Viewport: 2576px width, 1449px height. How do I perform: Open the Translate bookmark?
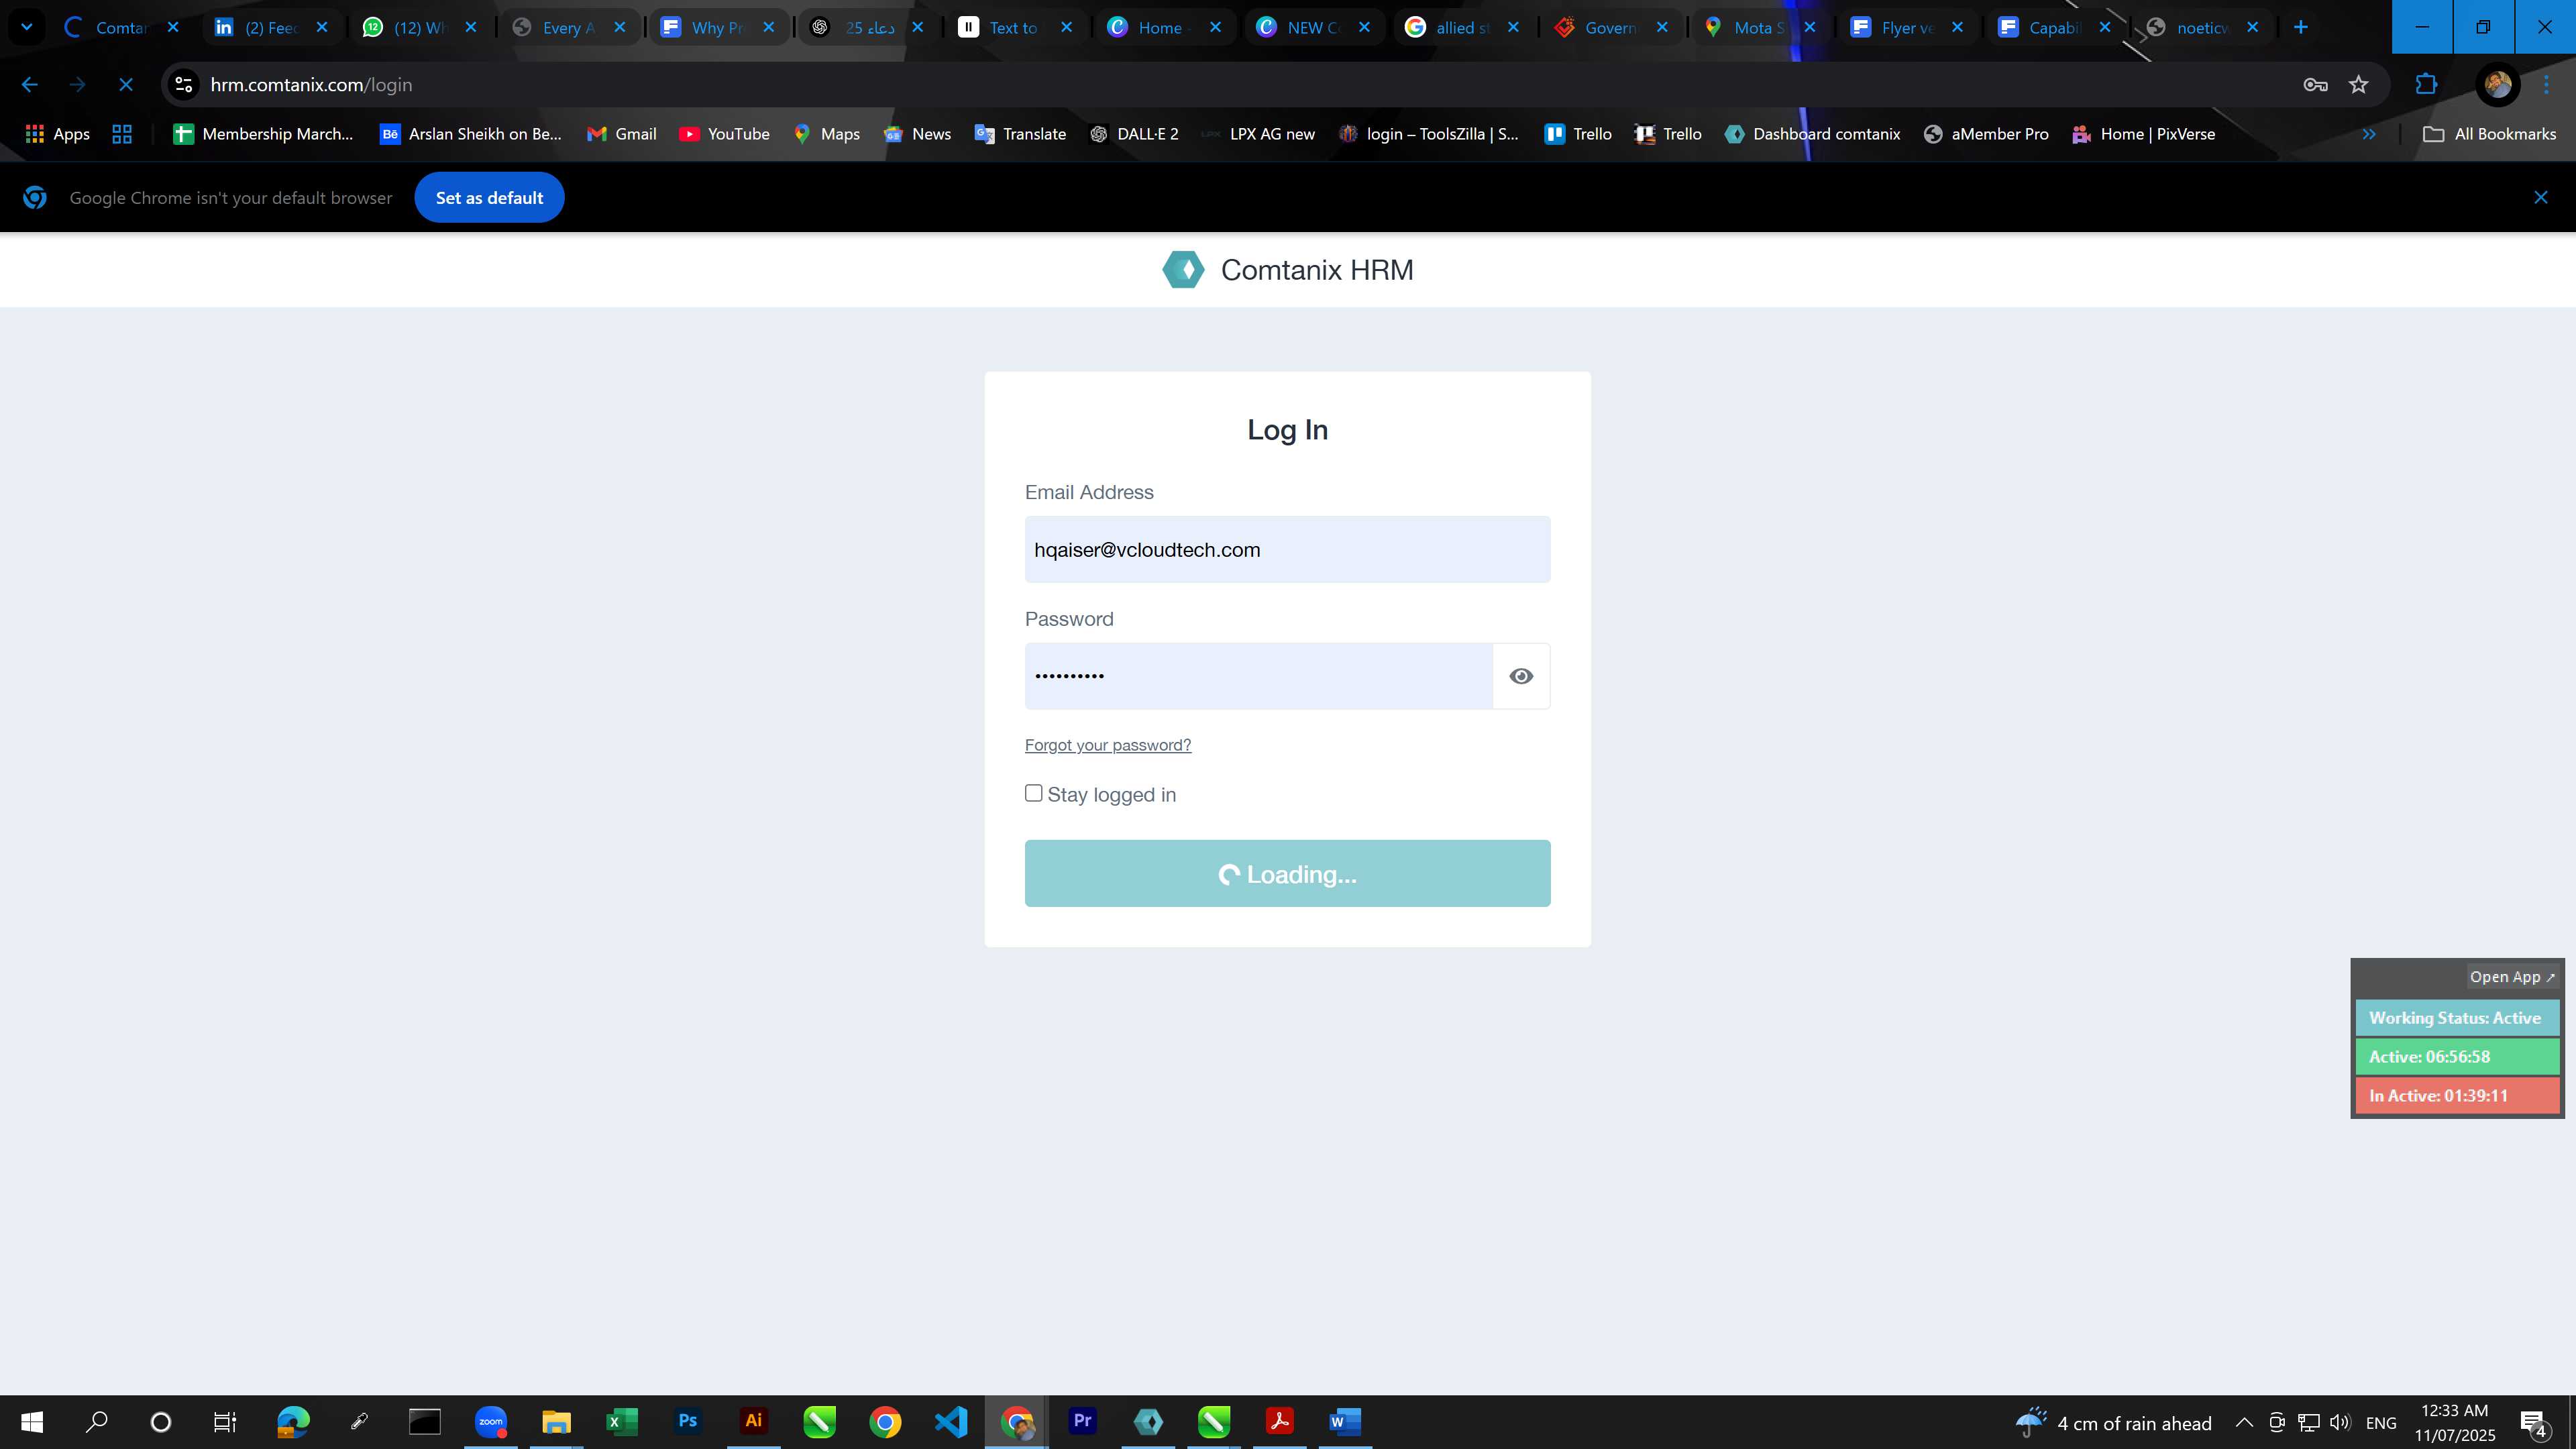tap(1020, 134)
